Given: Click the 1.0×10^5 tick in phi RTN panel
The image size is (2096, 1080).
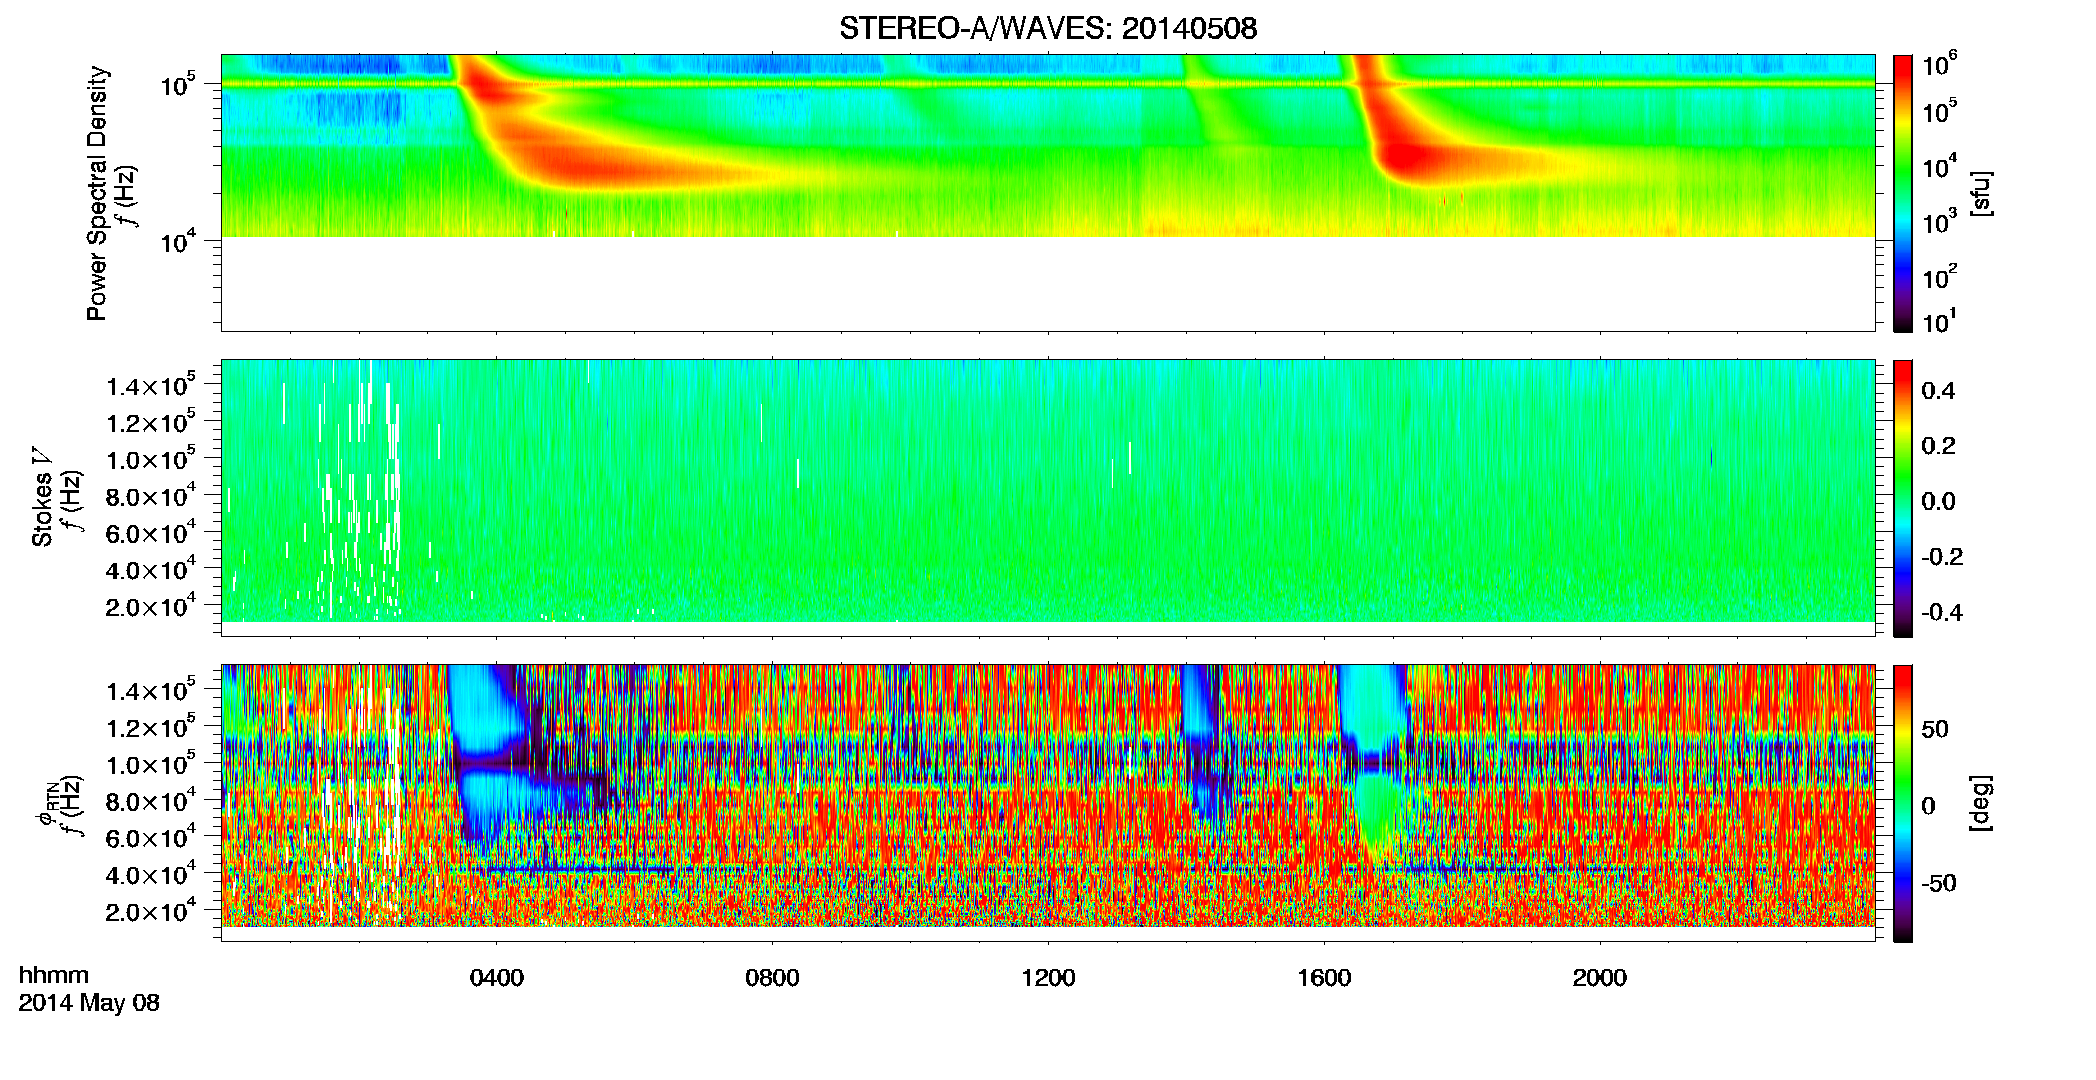Looking at the screenshot, I should (x=150, y=765).
